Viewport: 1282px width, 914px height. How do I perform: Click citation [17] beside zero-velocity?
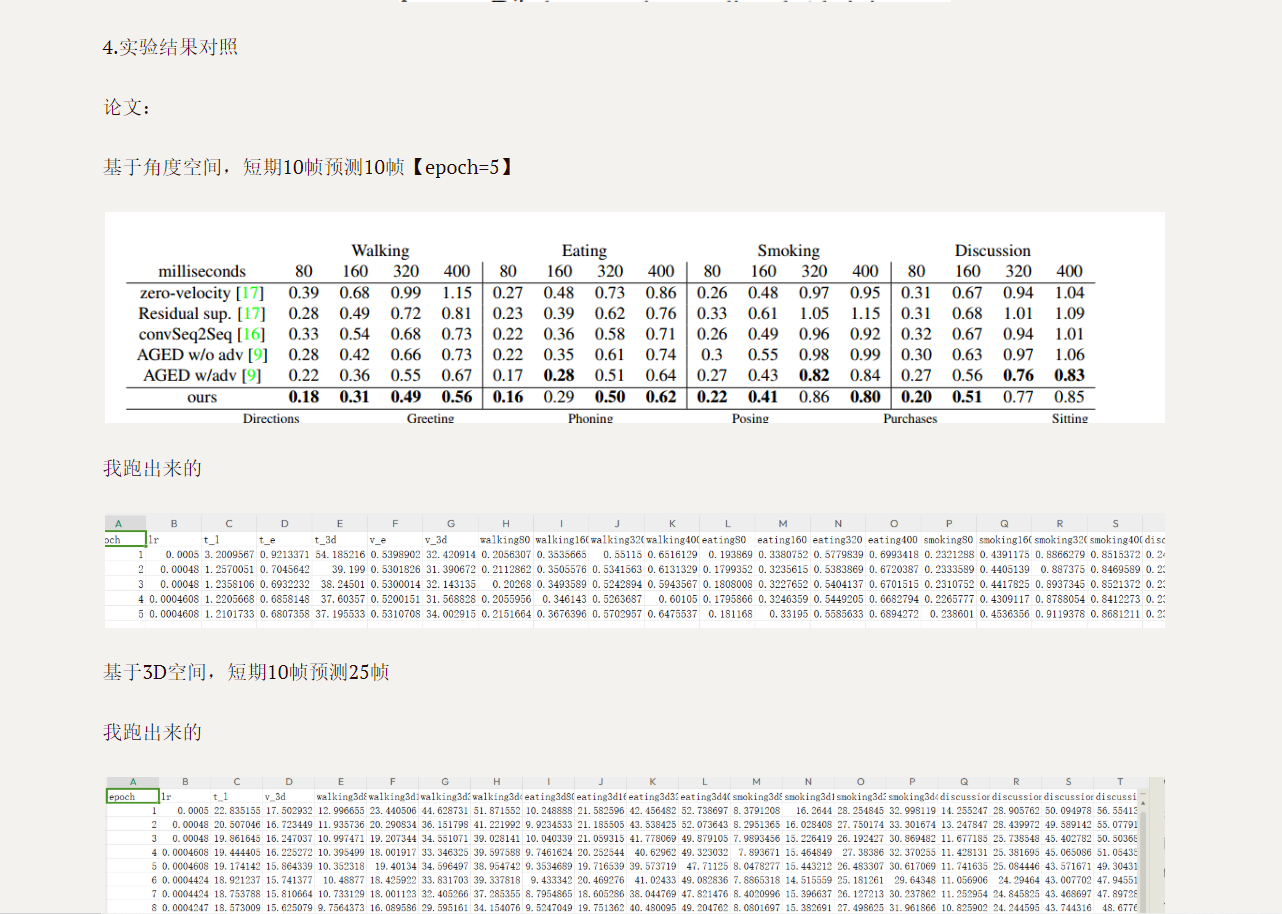250,292
